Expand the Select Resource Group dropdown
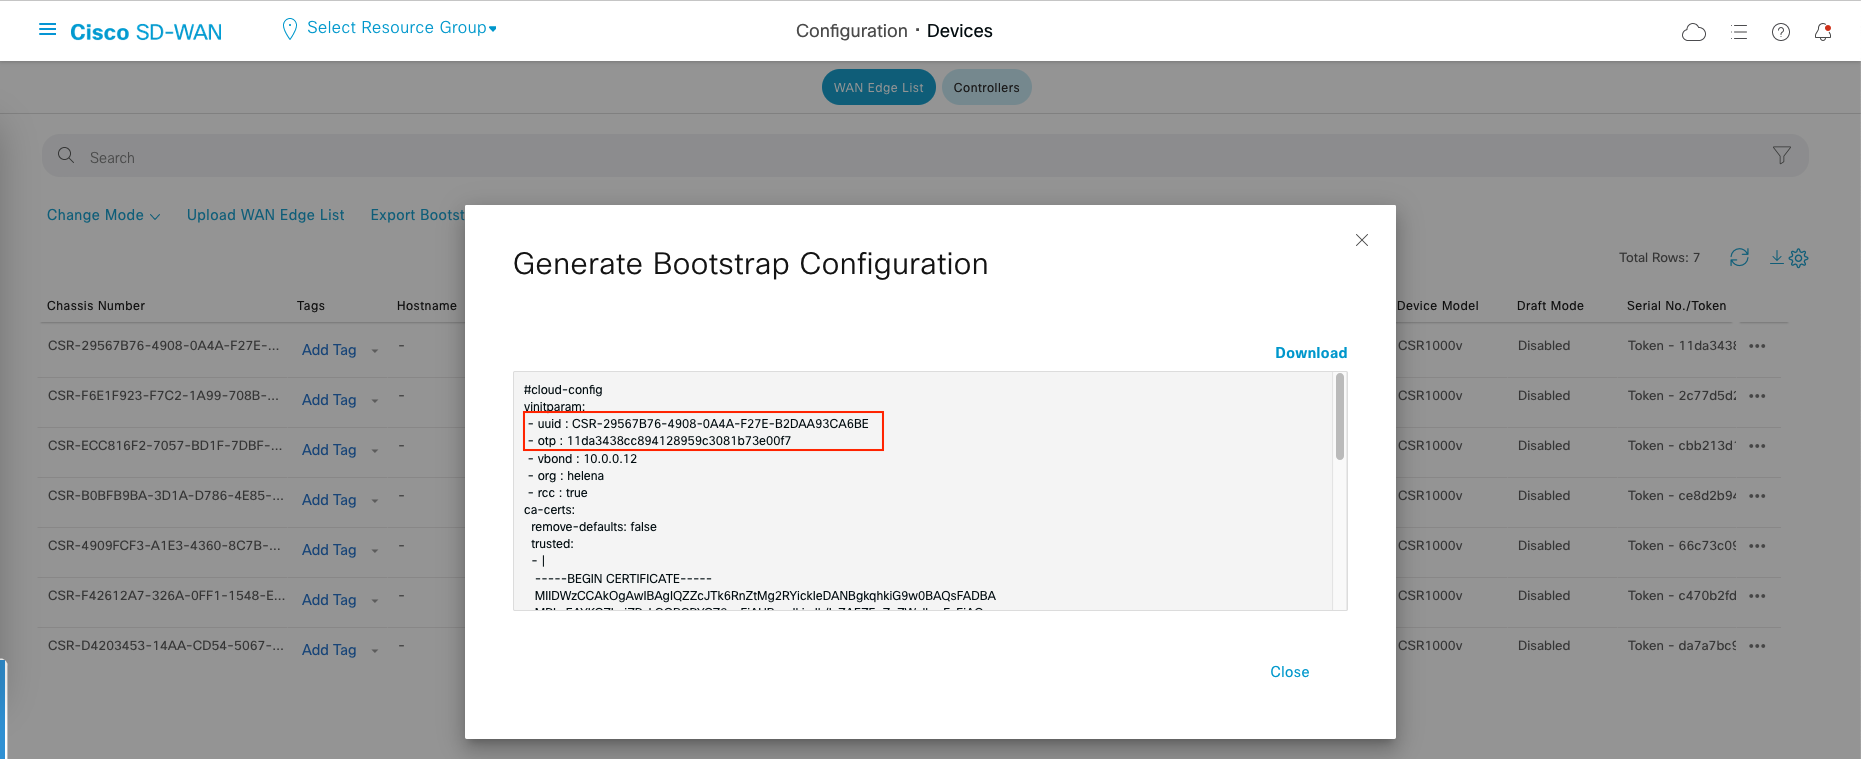The width and height of the screenshot is (1861, 759). click(401, 28)
